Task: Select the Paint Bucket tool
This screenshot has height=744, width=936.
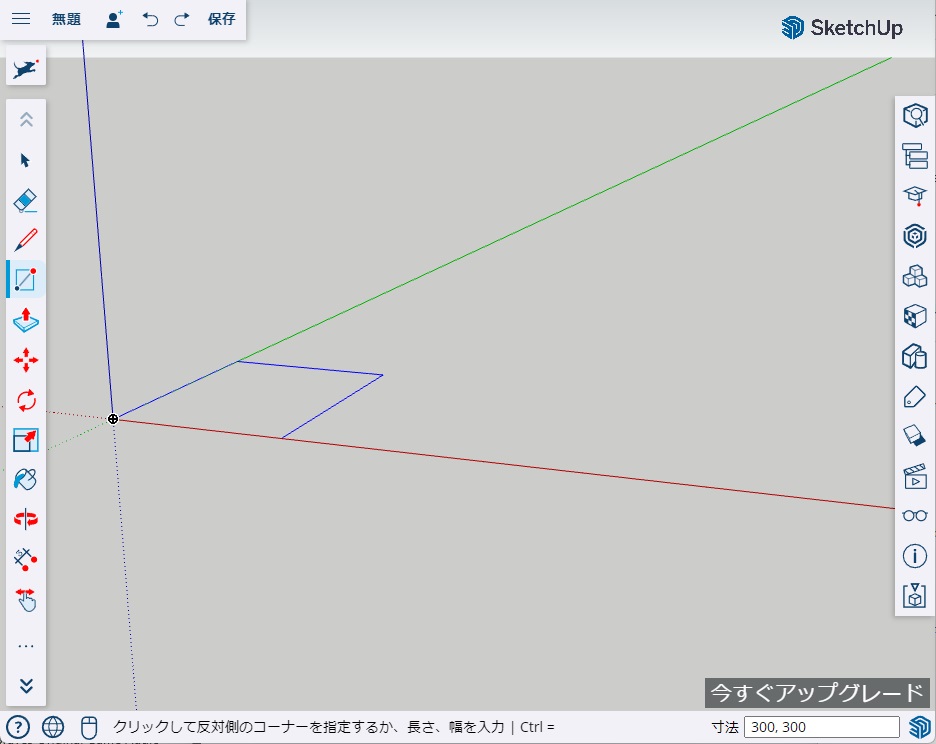Action: click(x=26, y=479)
